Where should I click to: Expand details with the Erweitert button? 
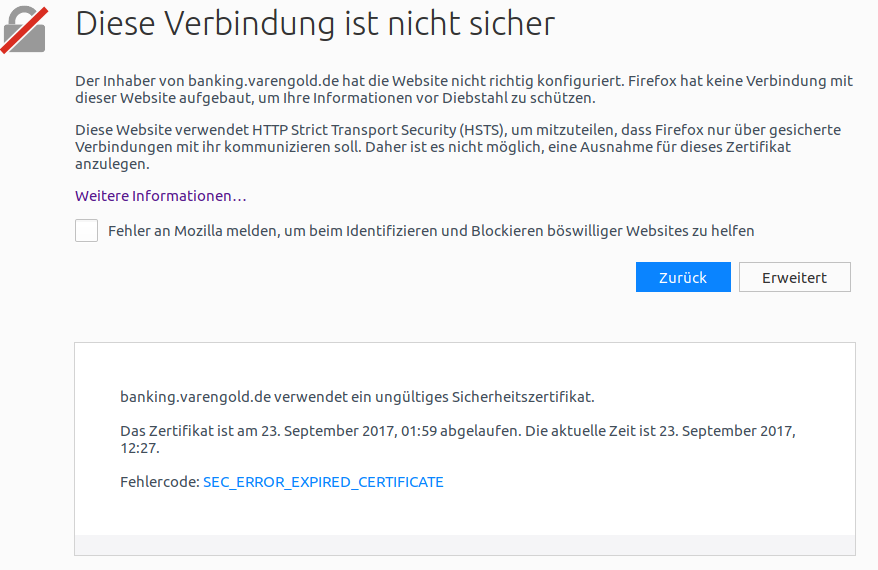click(x=795, y=277)
